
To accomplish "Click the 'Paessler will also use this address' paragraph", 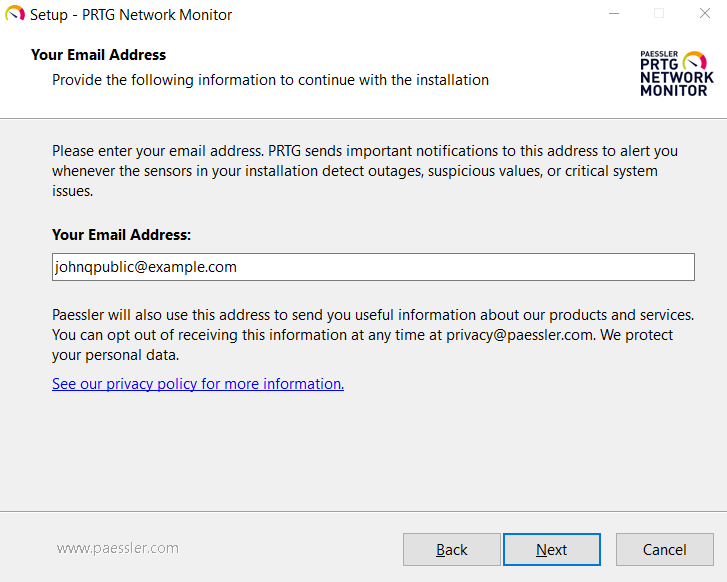I will 372,335.
